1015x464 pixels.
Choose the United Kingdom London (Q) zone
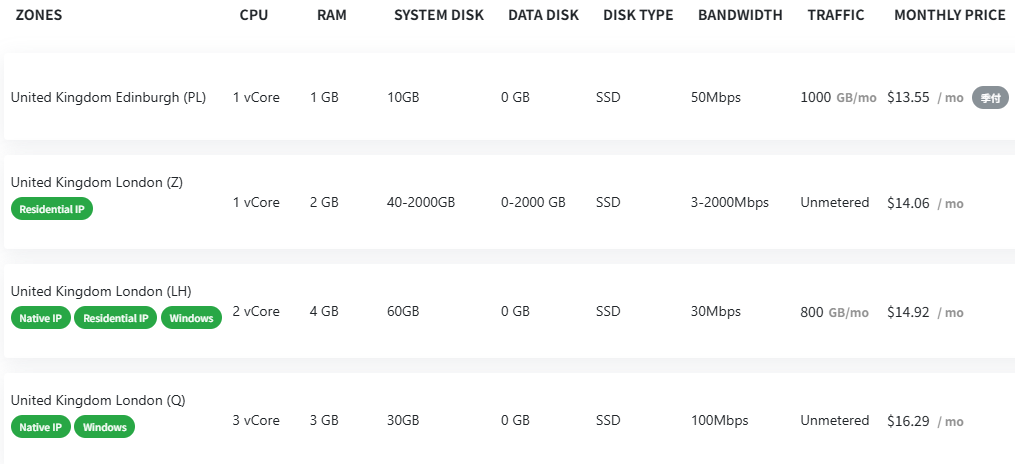tap(97, 400)
